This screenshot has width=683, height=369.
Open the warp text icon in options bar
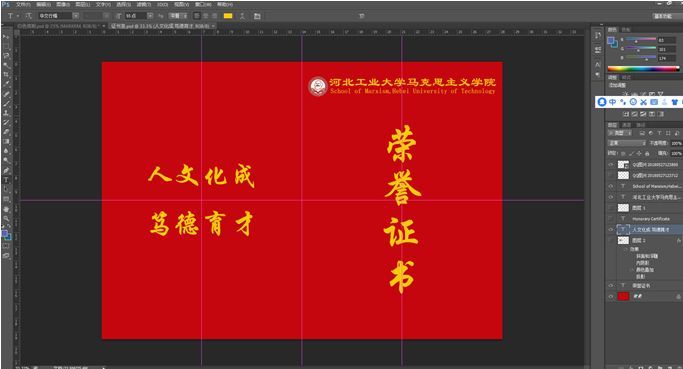click(x=242, y=16)
